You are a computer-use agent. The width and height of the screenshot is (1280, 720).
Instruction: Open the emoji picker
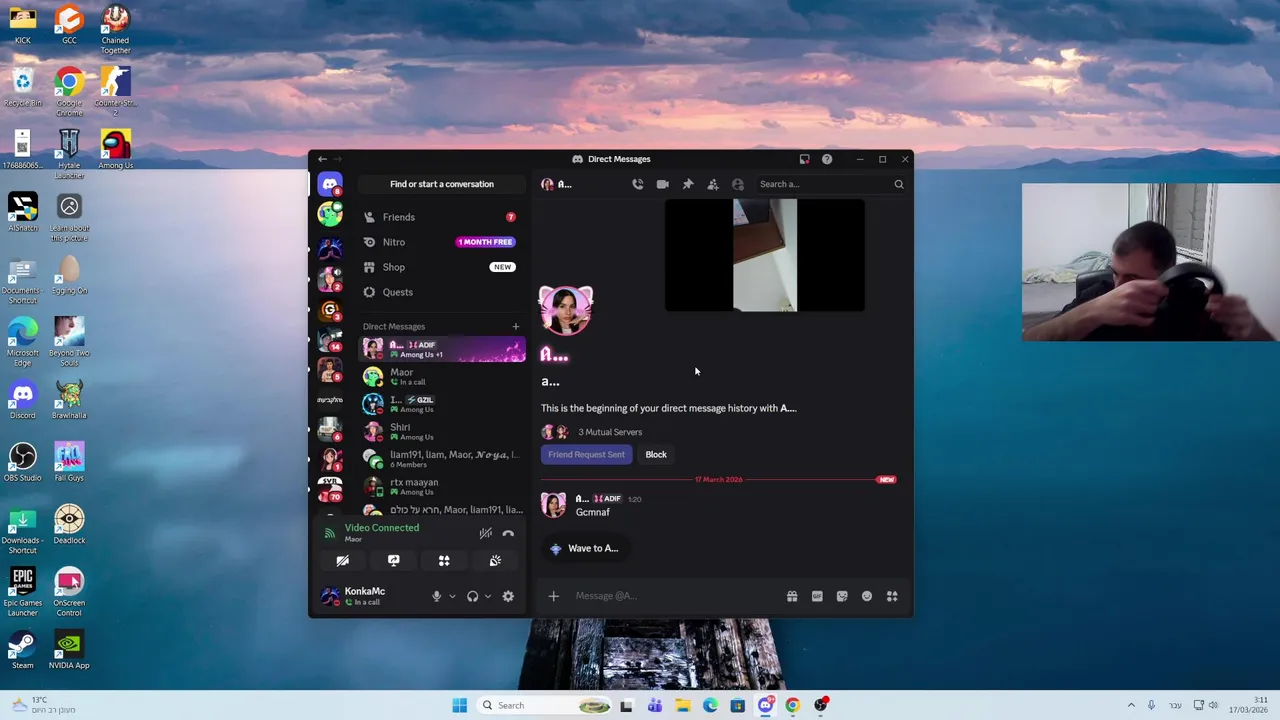pos(867,596)
